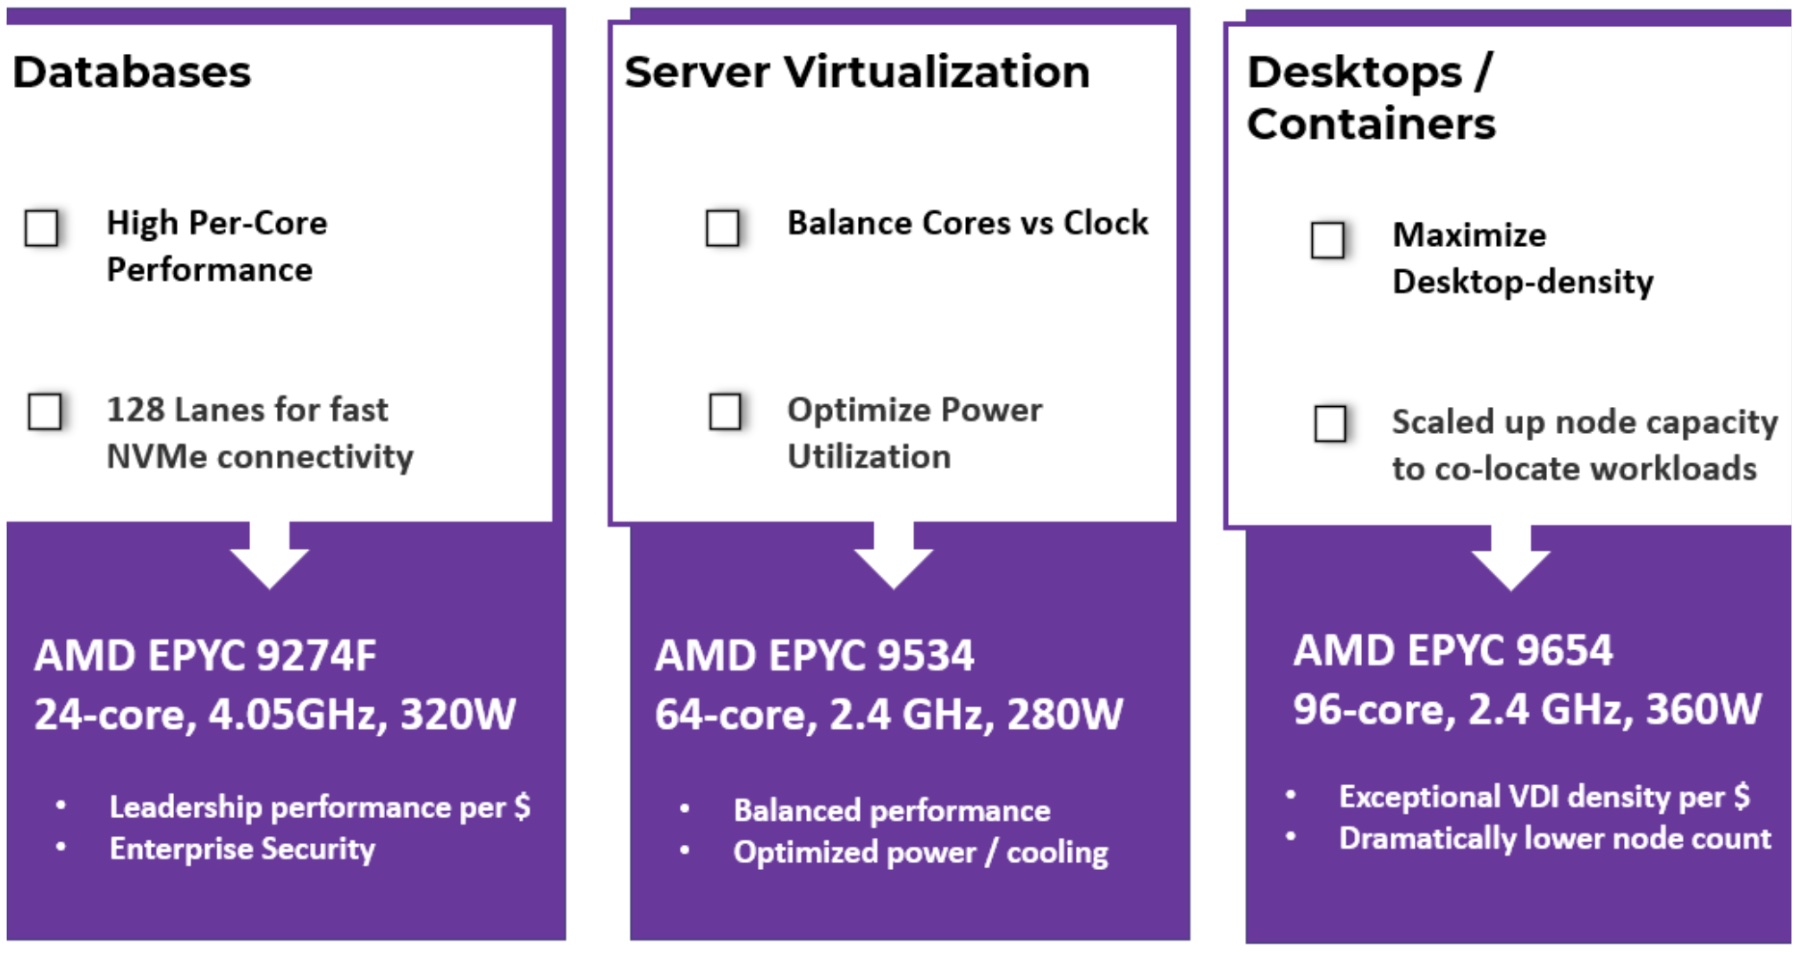Image resolution: width=1800 pixels, height=958 pixels.
Task: Check the Optimize Power Utilization box
Action: pyautogui.click(x=726, y=411)
